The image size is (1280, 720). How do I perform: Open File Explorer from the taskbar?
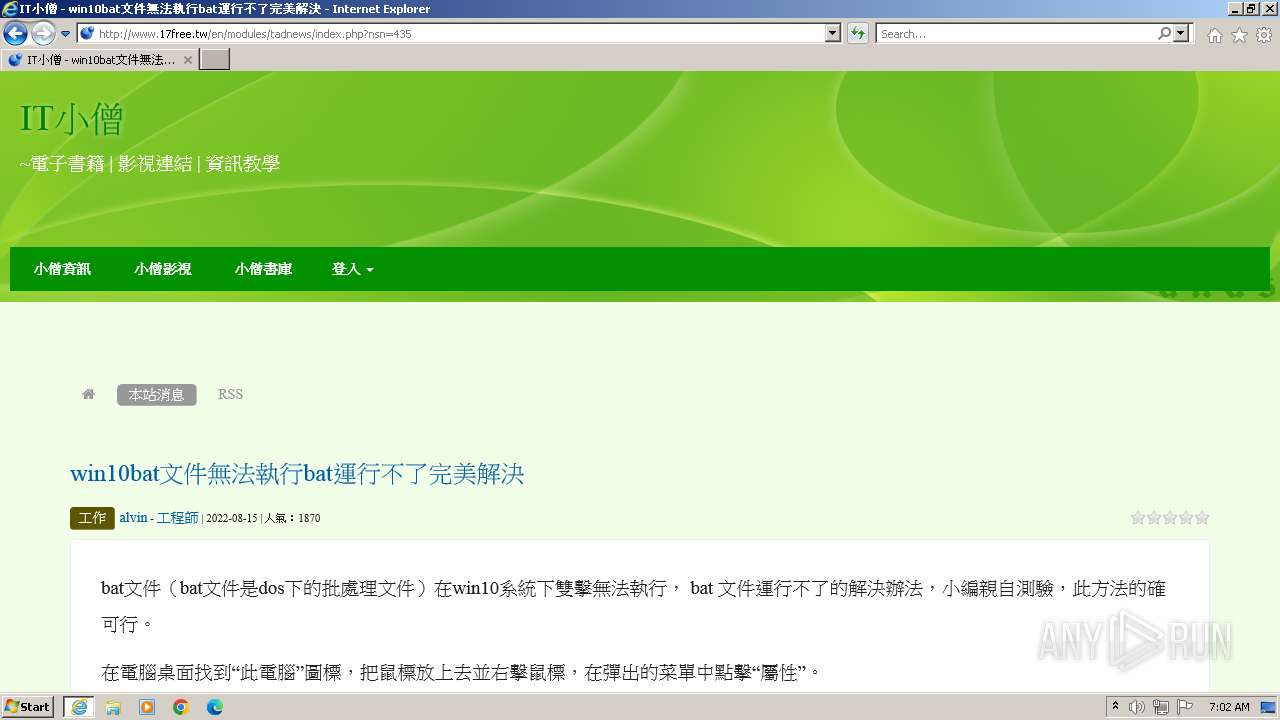pyautogui.click(x=113, y=707)
